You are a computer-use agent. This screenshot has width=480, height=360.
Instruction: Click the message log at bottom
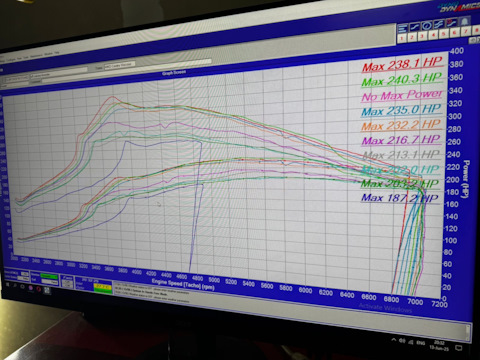[x=152, y=291]
